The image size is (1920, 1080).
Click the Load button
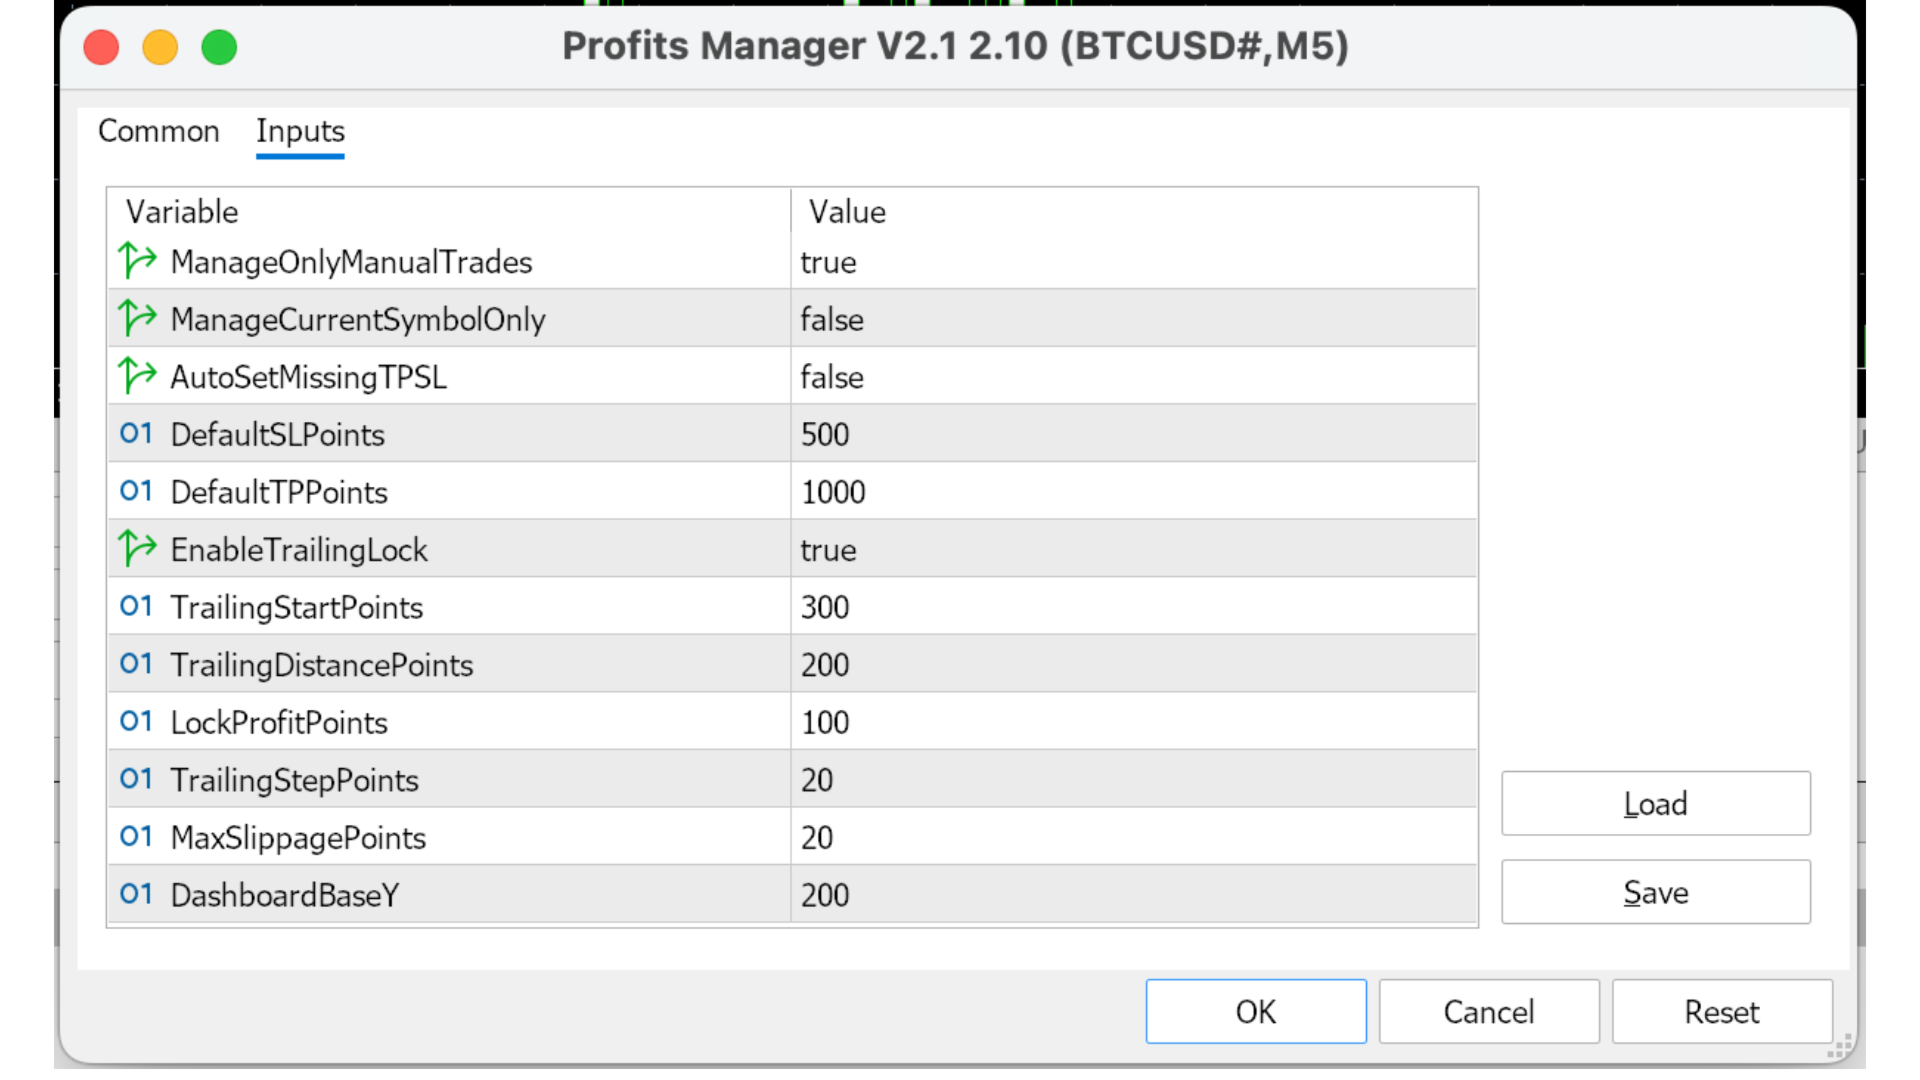point(1655,804)
